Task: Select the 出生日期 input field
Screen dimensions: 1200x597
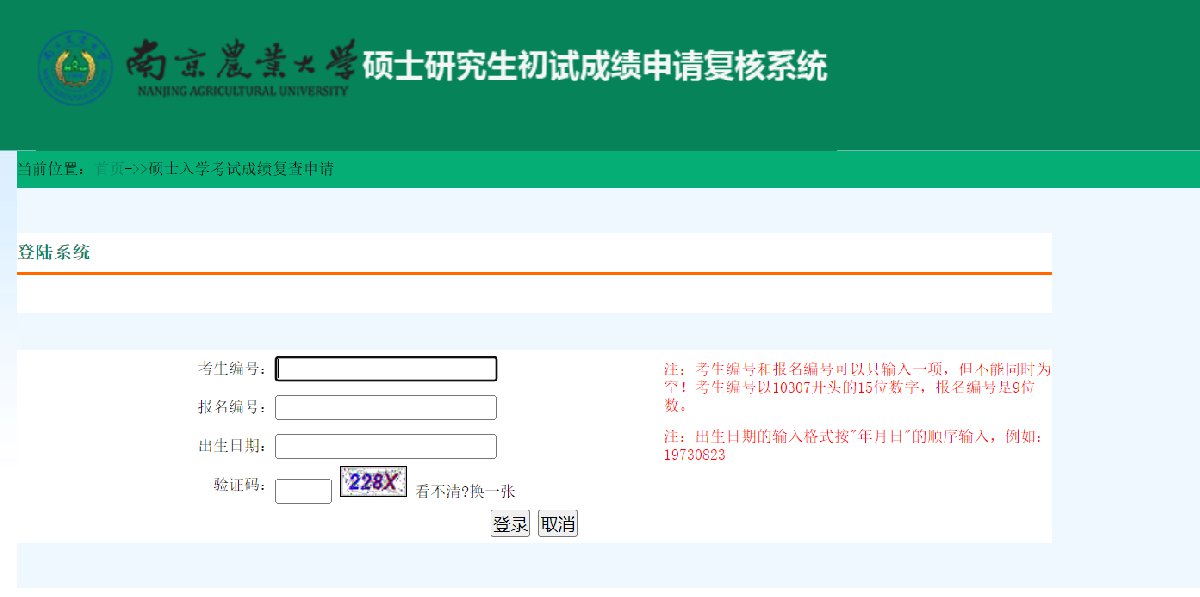Action: coord(386,447)
